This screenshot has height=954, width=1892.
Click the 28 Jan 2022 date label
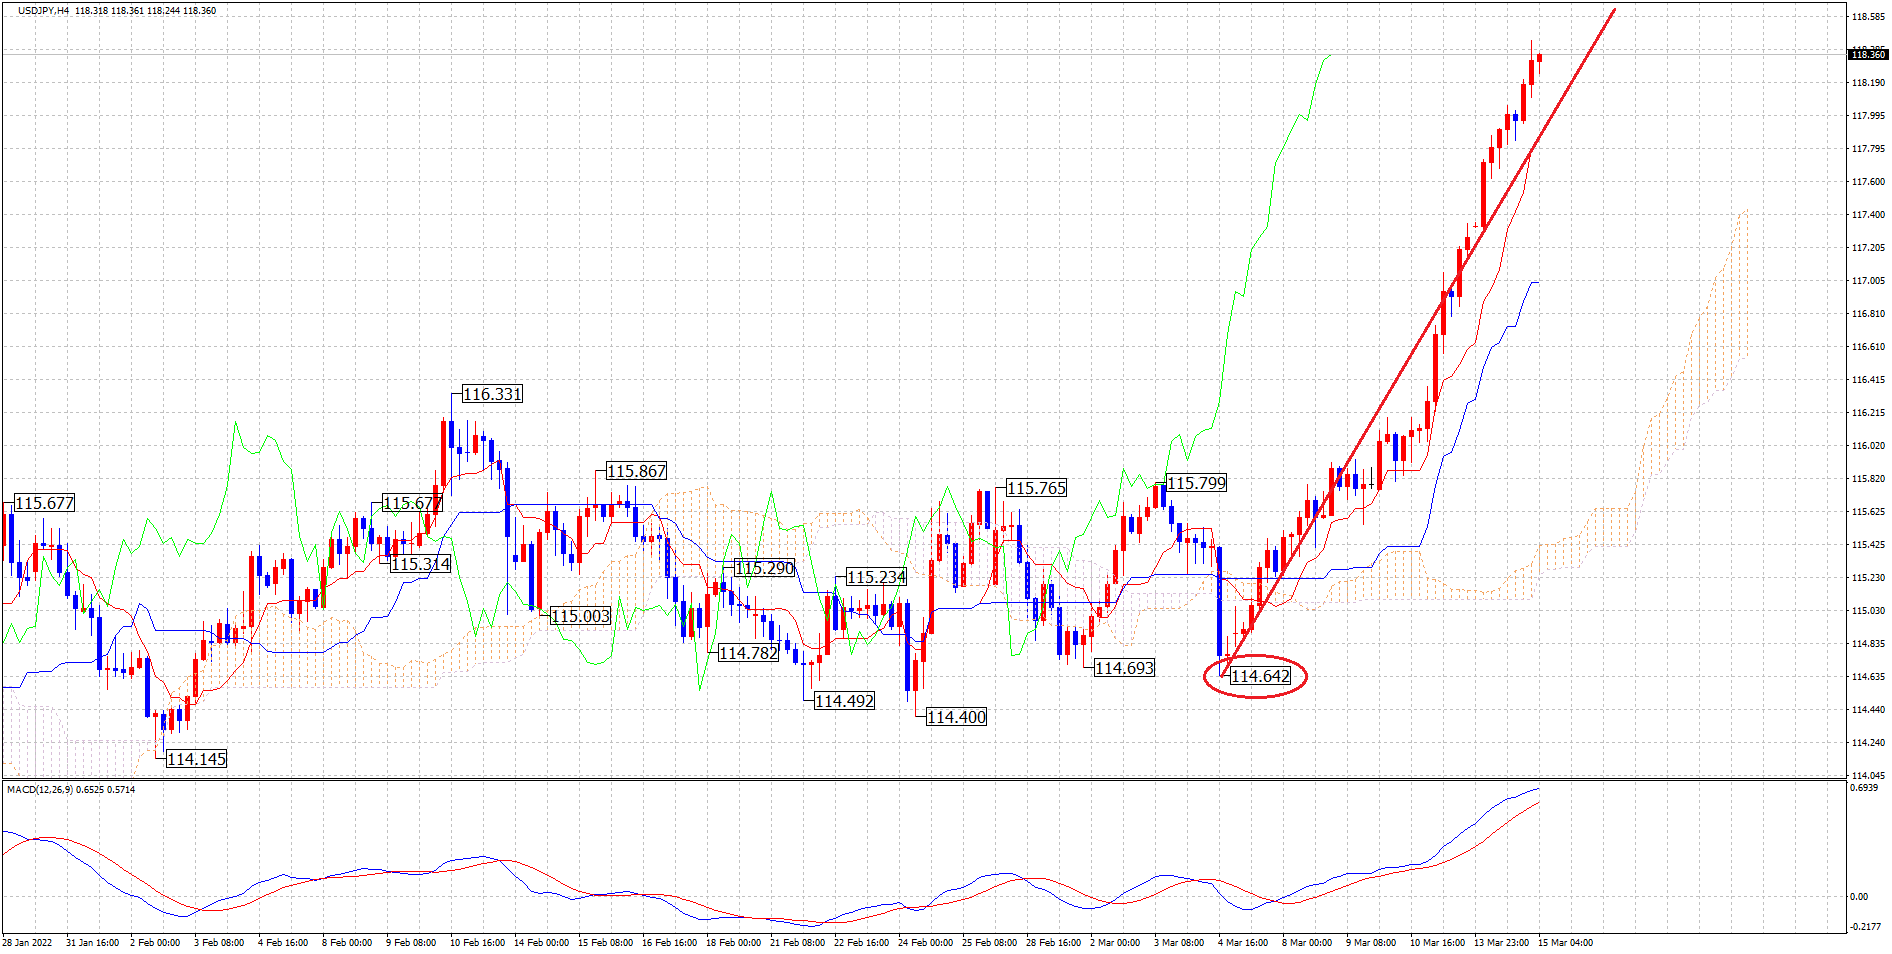pos(28,942)
